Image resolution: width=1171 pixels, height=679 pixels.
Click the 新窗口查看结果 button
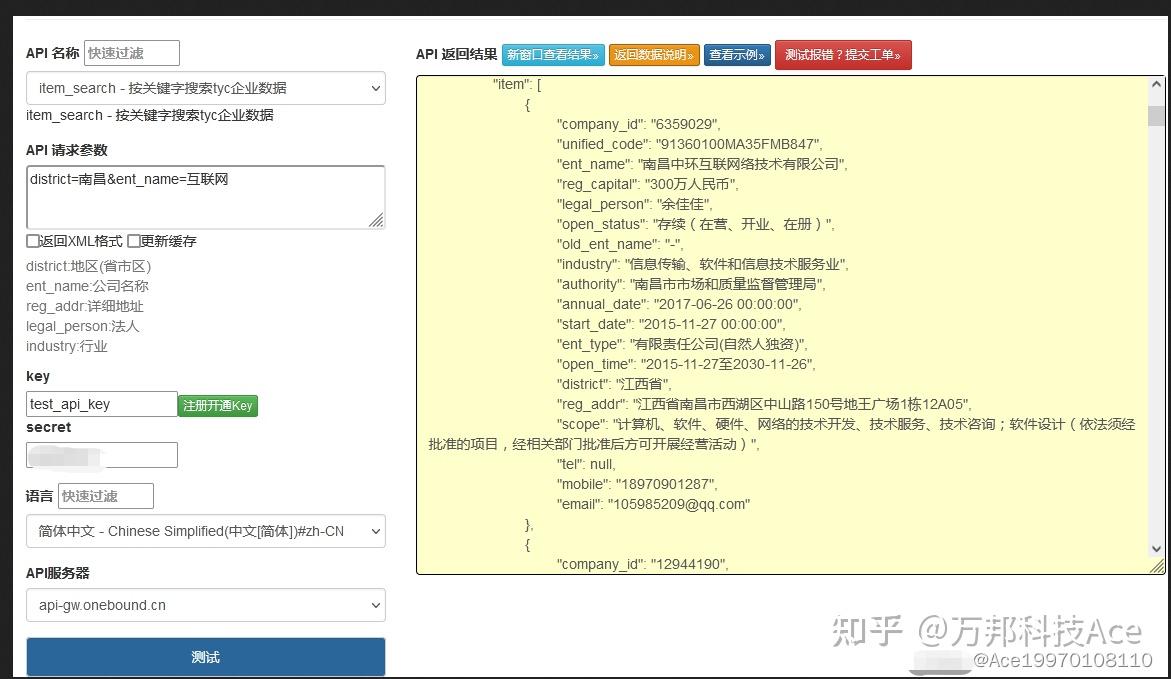pos(553,55)
